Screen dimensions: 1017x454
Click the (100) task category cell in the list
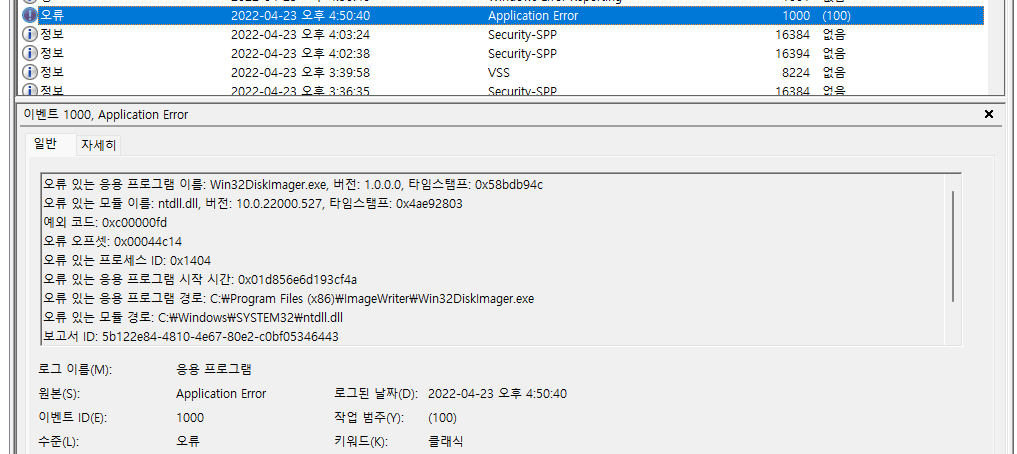tap(836, 15)
